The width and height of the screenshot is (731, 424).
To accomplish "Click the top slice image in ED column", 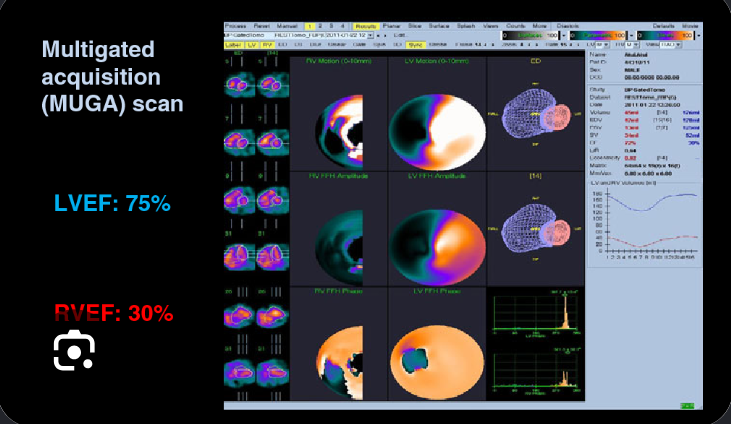I will pos(240,85).
